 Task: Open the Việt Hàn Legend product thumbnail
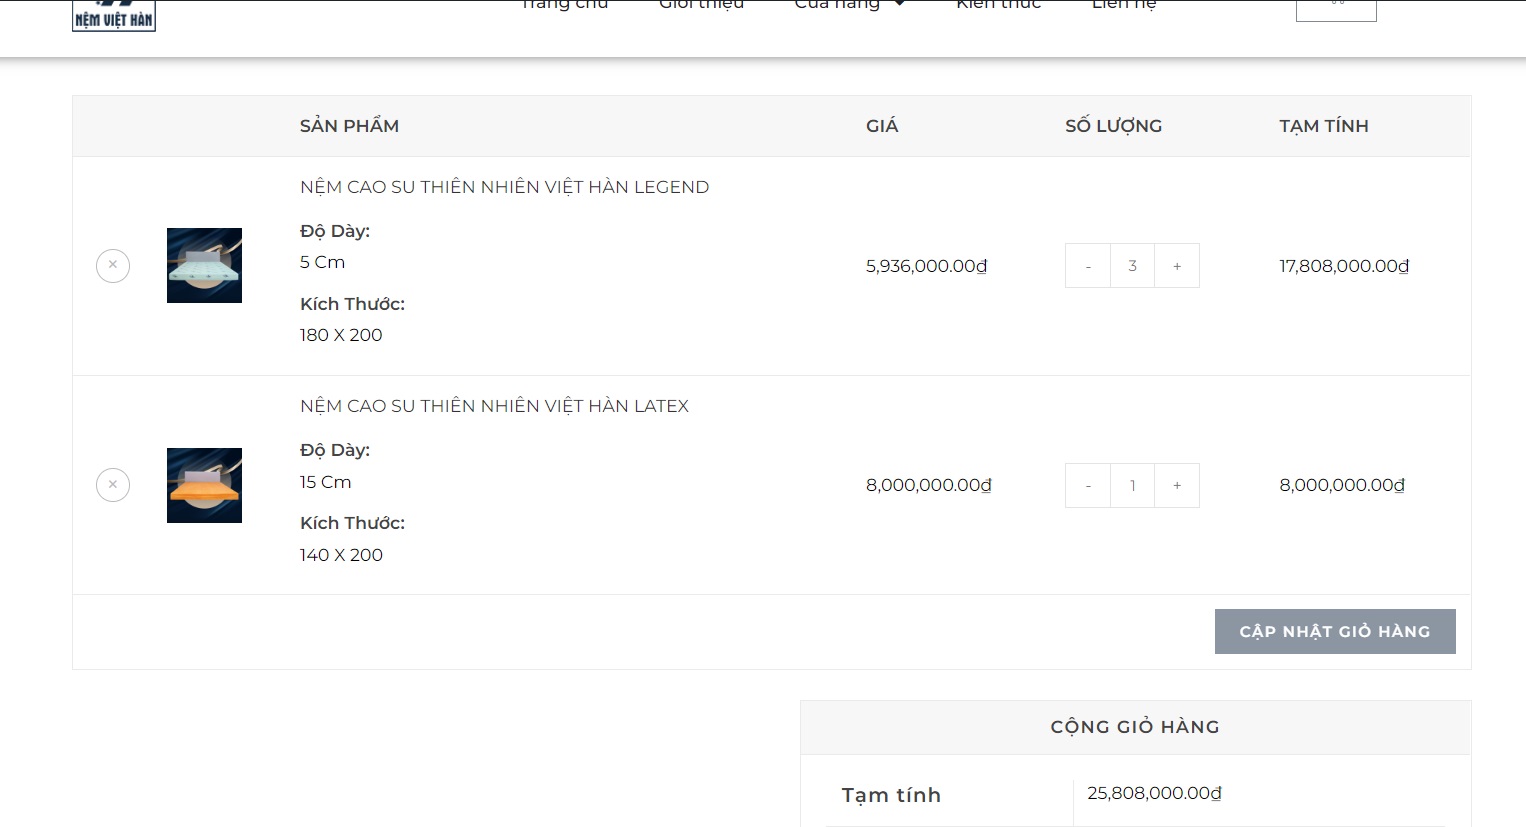(x=204, y=265)
